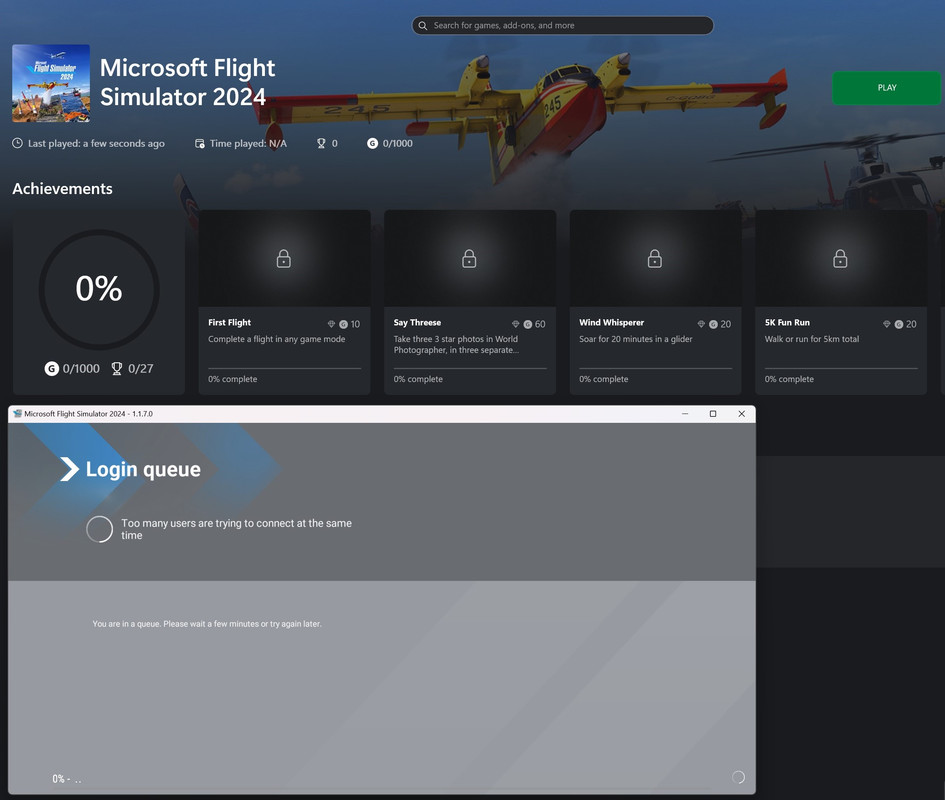Click gamerscore icon showing 20 on 5K Fun Run
The image size is (945, 800).
[899, 324]
